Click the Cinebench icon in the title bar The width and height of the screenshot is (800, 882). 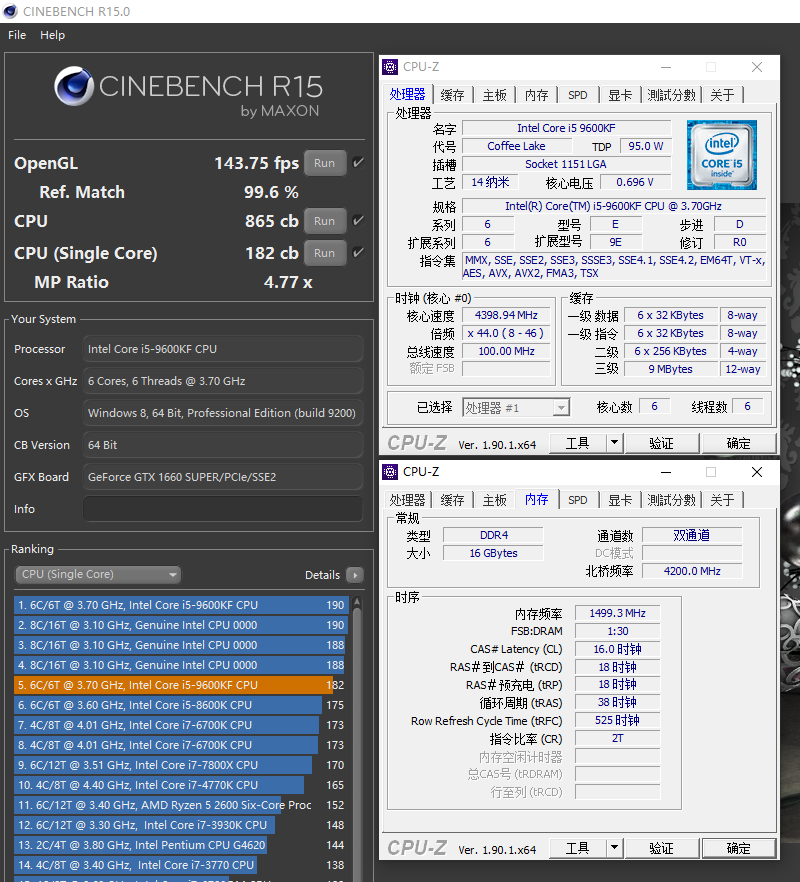11,12
